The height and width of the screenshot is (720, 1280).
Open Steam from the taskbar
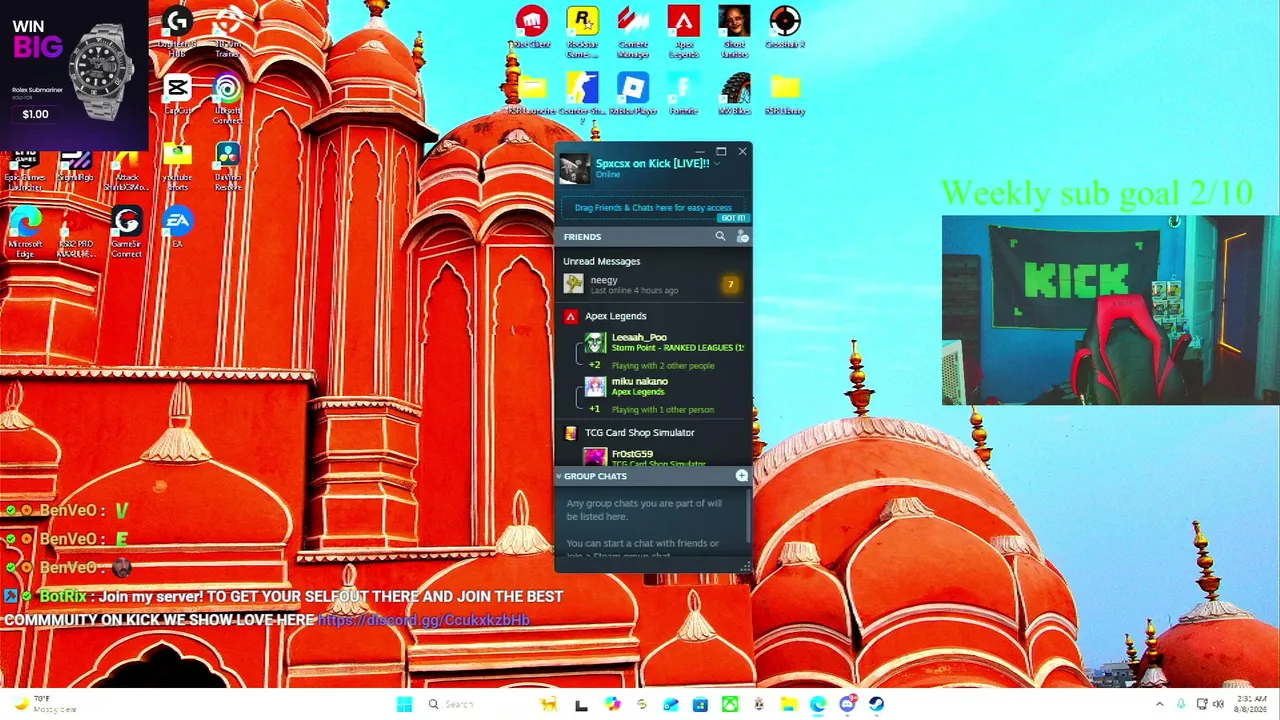(877, 704)
